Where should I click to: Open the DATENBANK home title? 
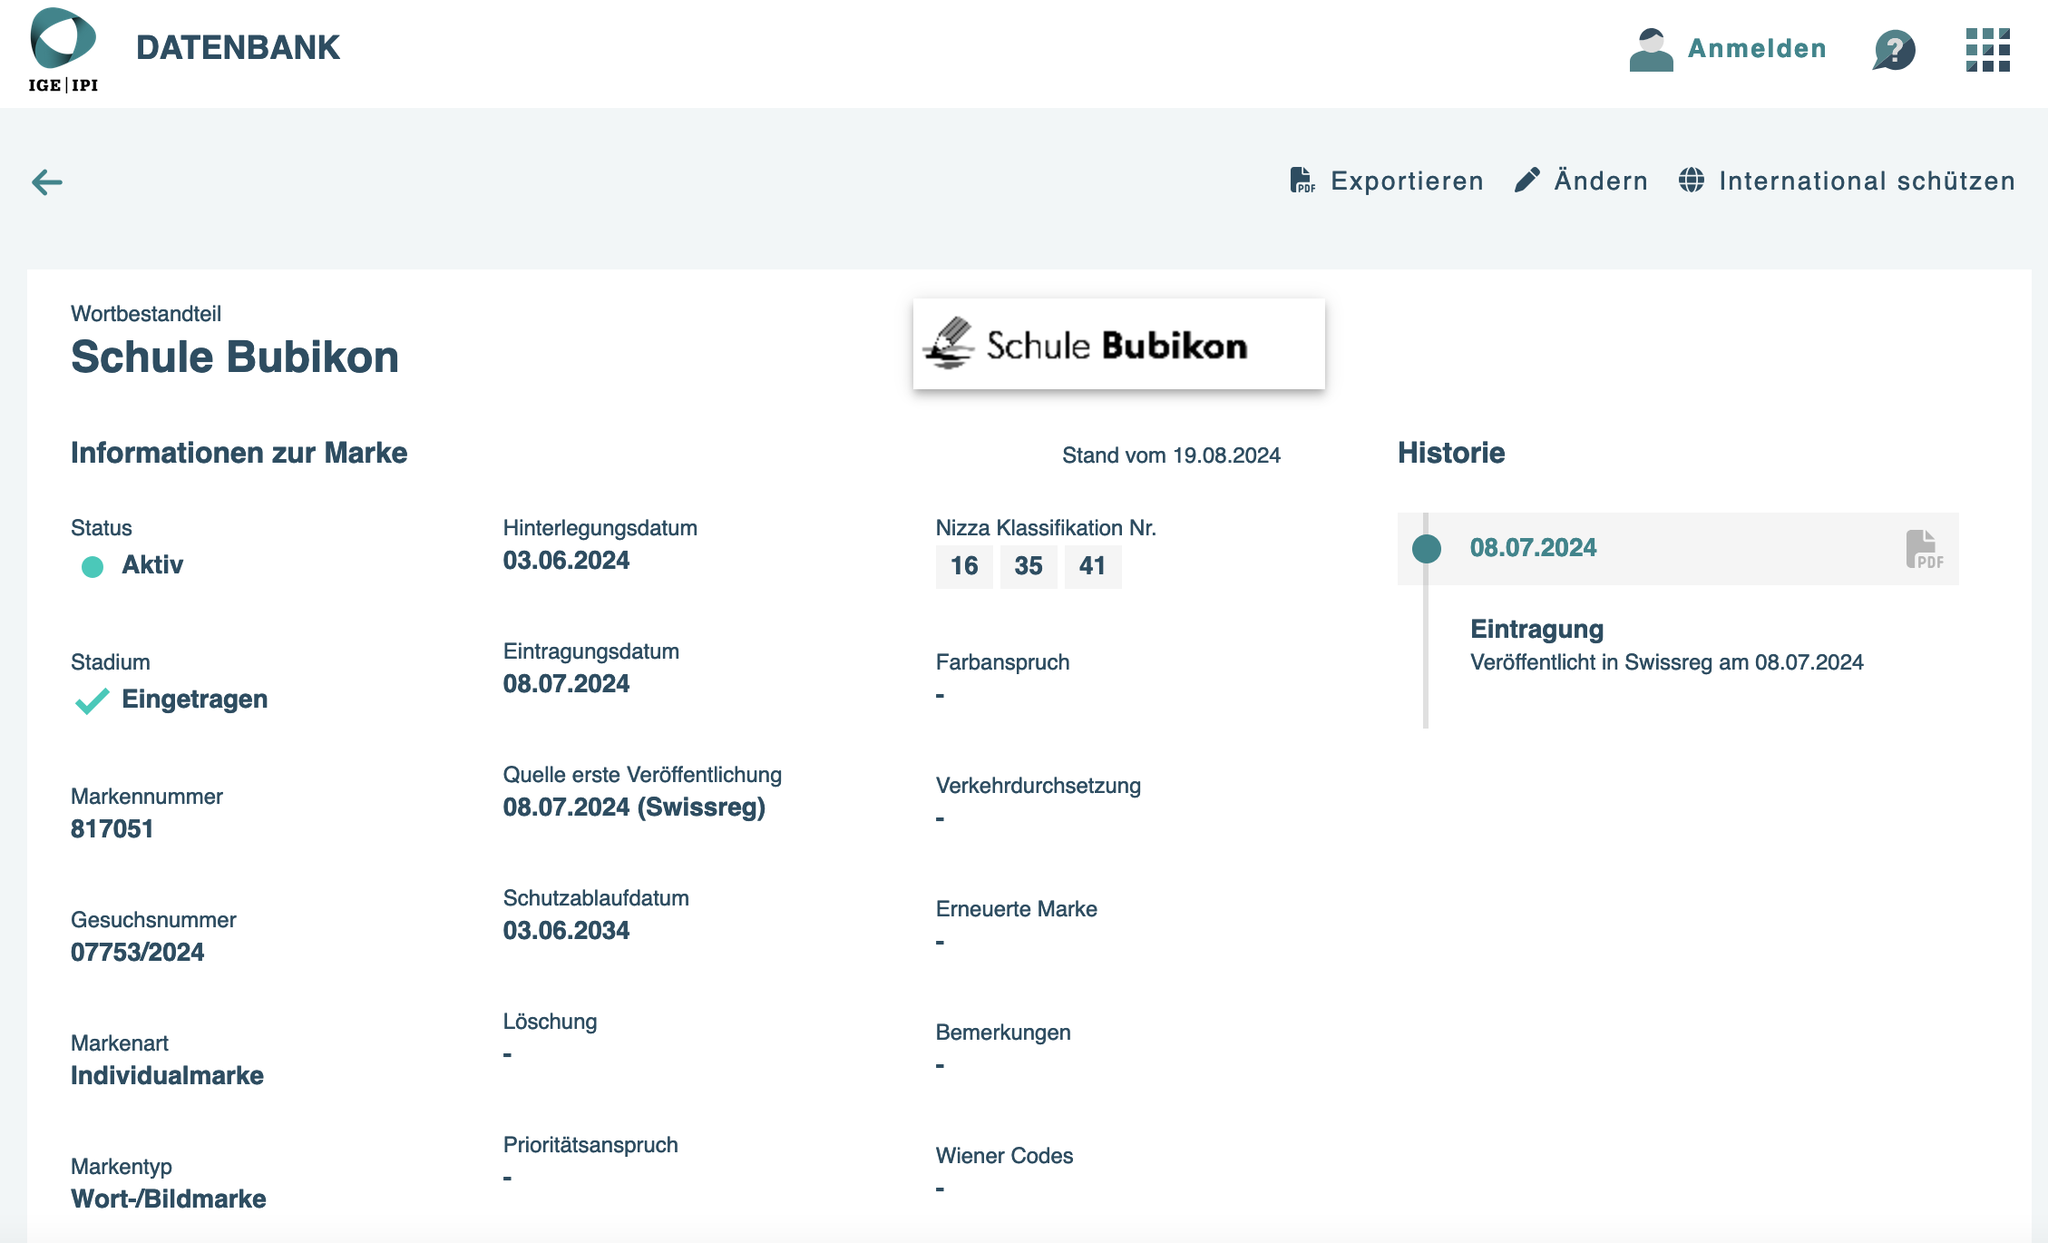pos(238,48)
